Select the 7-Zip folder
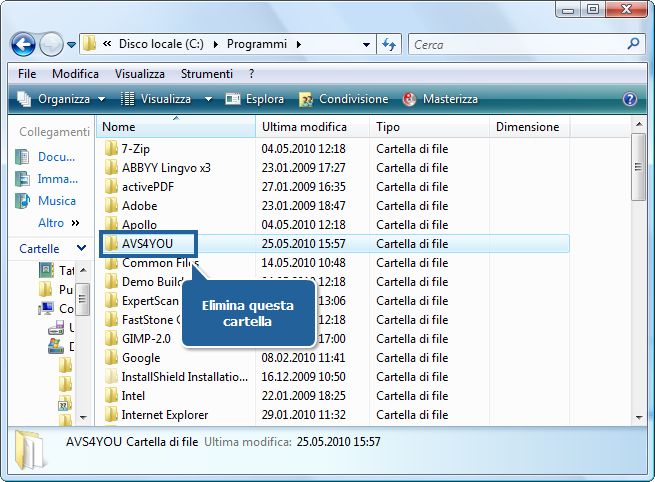The width and height of the screenshot is (655, 482). pos(127,149)
